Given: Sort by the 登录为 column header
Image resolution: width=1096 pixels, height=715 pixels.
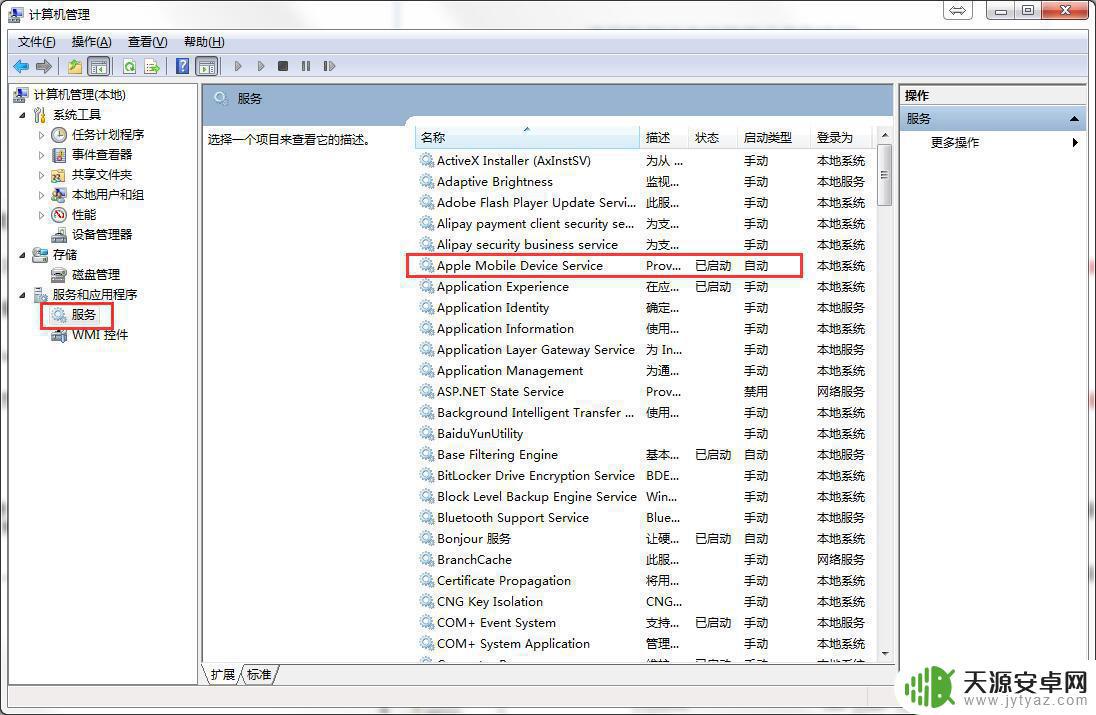Looking at the screenshot, I should (842, 137).
